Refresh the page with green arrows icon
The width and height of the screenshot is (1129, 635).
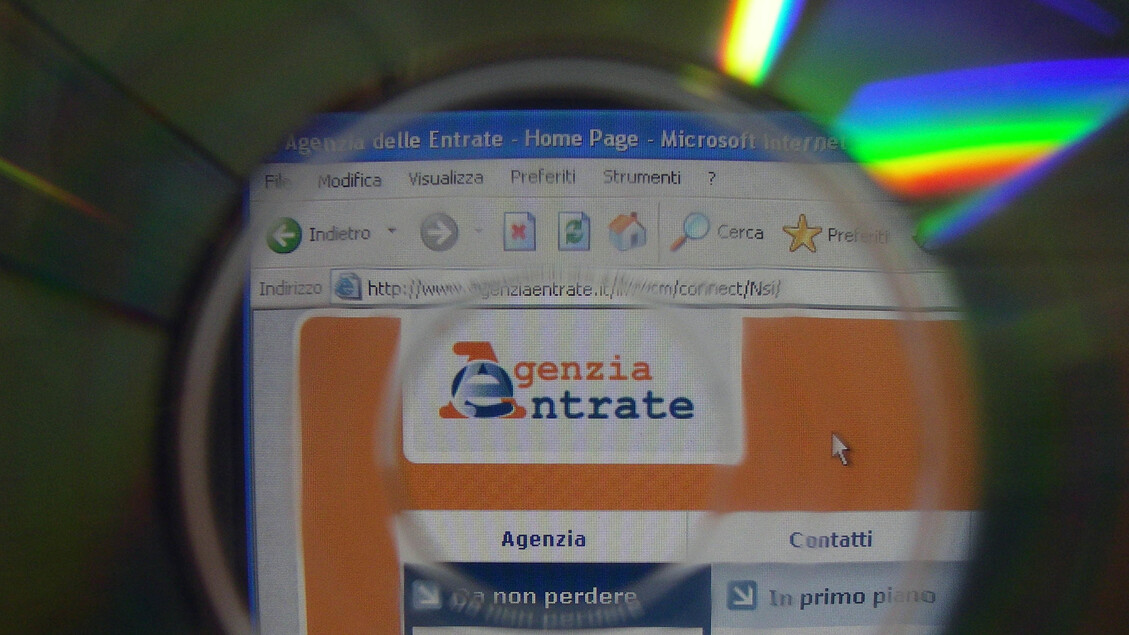[573, 233]
